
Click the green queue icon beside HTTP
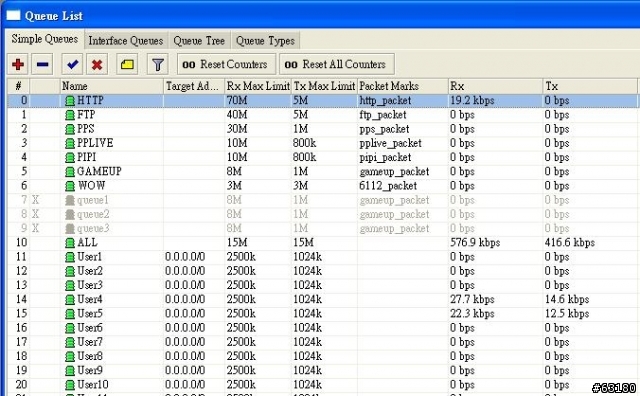point(70,100)
